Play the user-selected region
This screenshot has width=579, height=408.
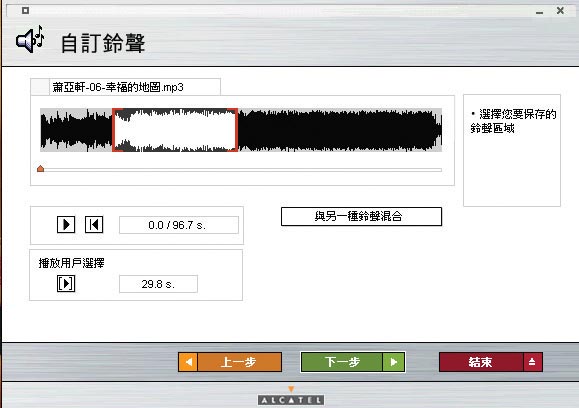coord(66,284)
